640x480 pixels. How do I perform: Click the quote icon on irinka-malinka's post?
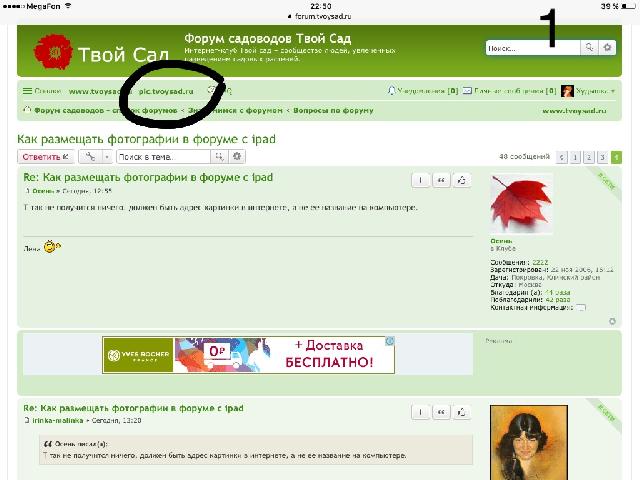click(x=441, y=412)
